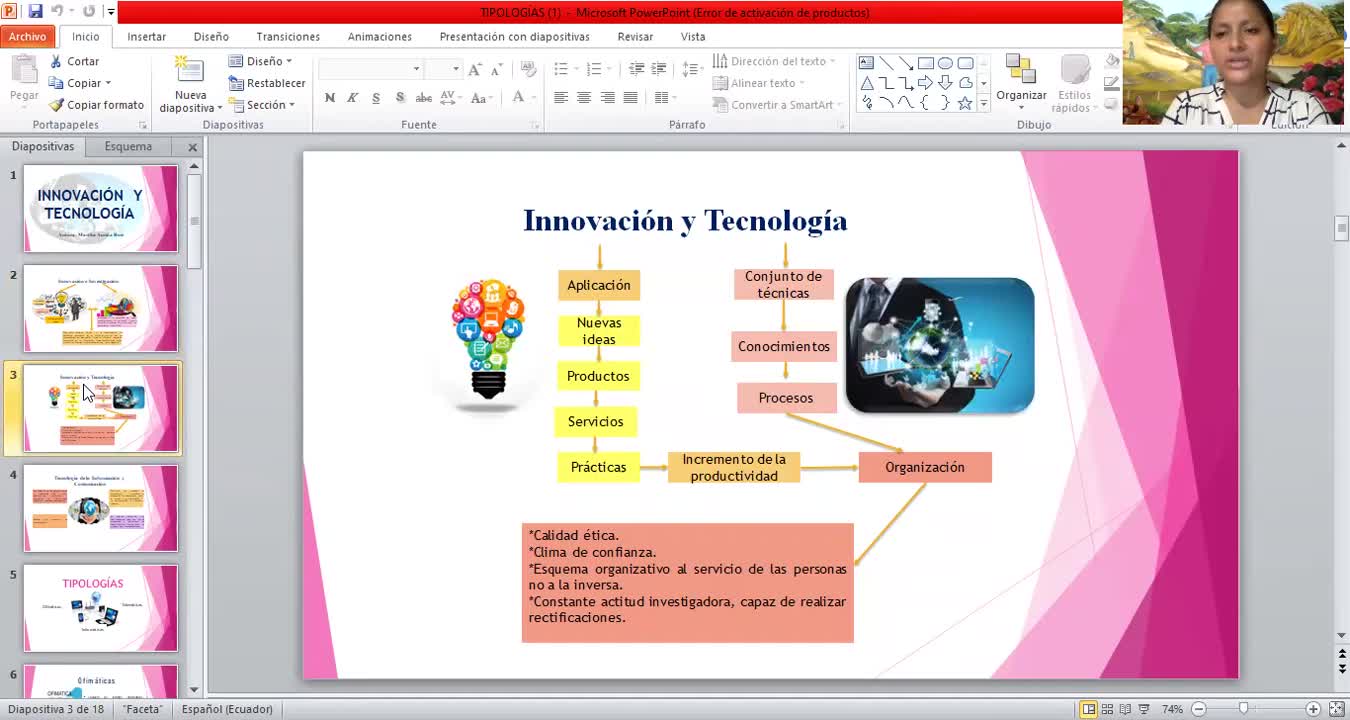Insert a Nueva diapositiva slide
Viewport: 1350px width, 720px height.
[190, 85]
